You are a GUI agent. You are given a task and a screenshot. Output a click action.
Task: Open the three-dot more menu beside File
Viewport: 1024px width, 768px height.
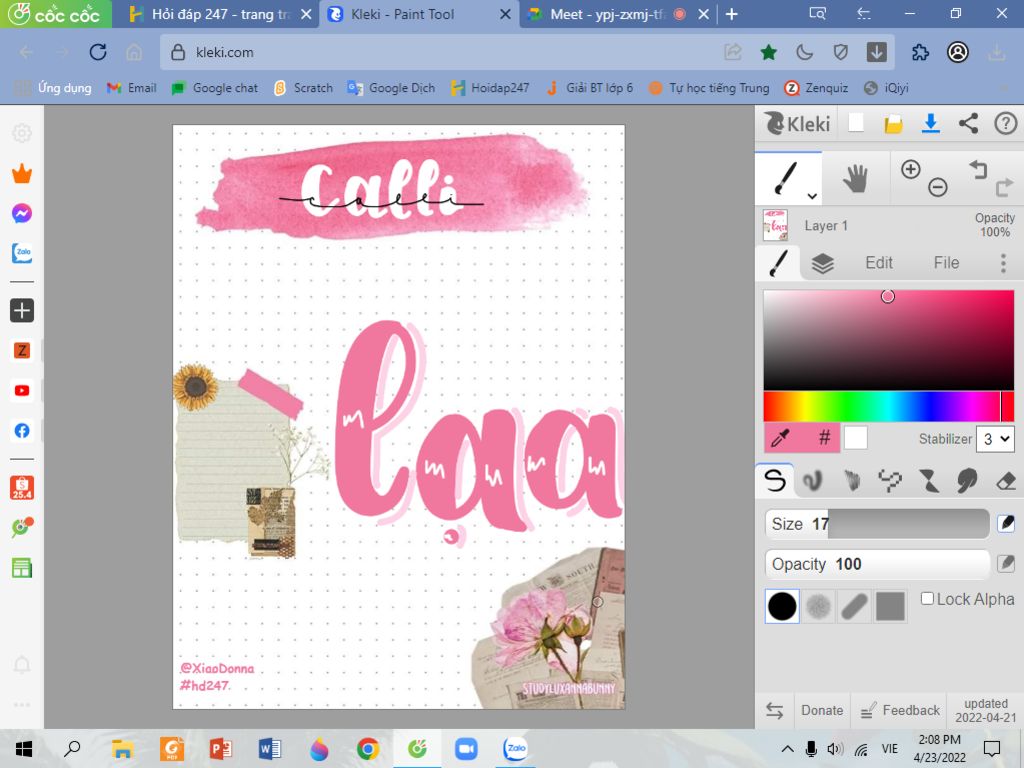[1003, 263]
